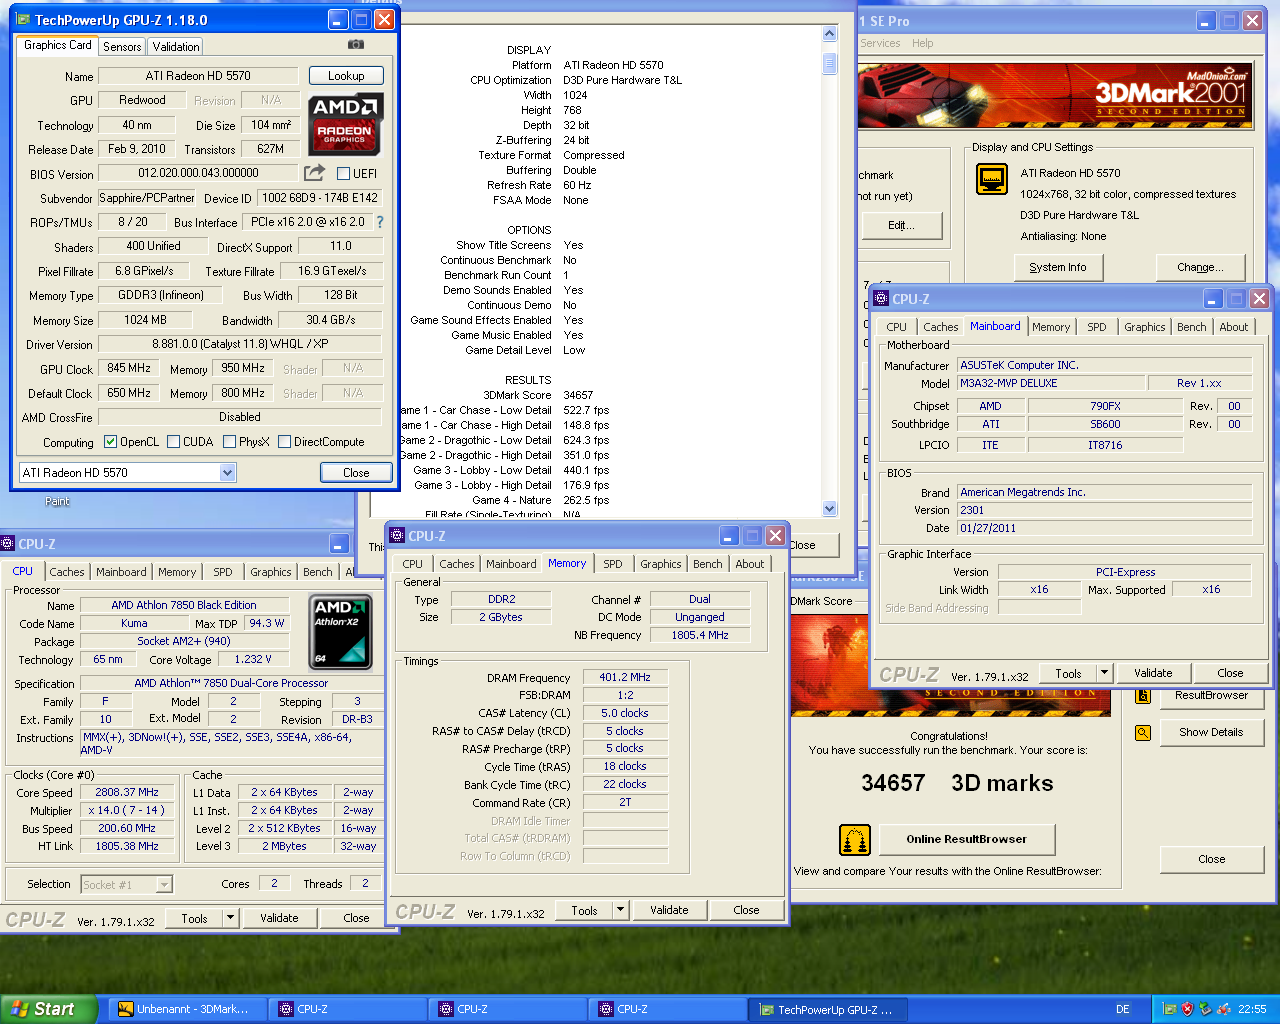Click the AMD Athlon X2 processor logo
The width and height of the screenshot is (1280, 1024).
[341, 632]
